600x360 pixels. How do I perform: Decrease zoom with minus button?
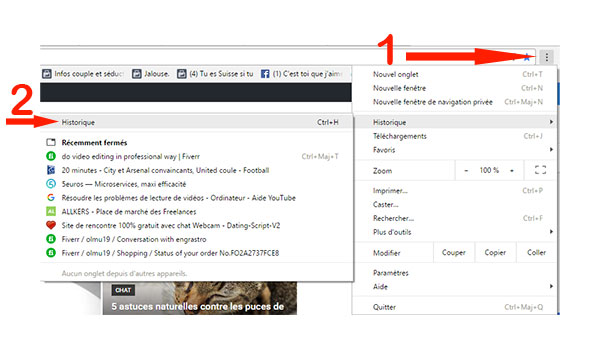tap(466, 171)
